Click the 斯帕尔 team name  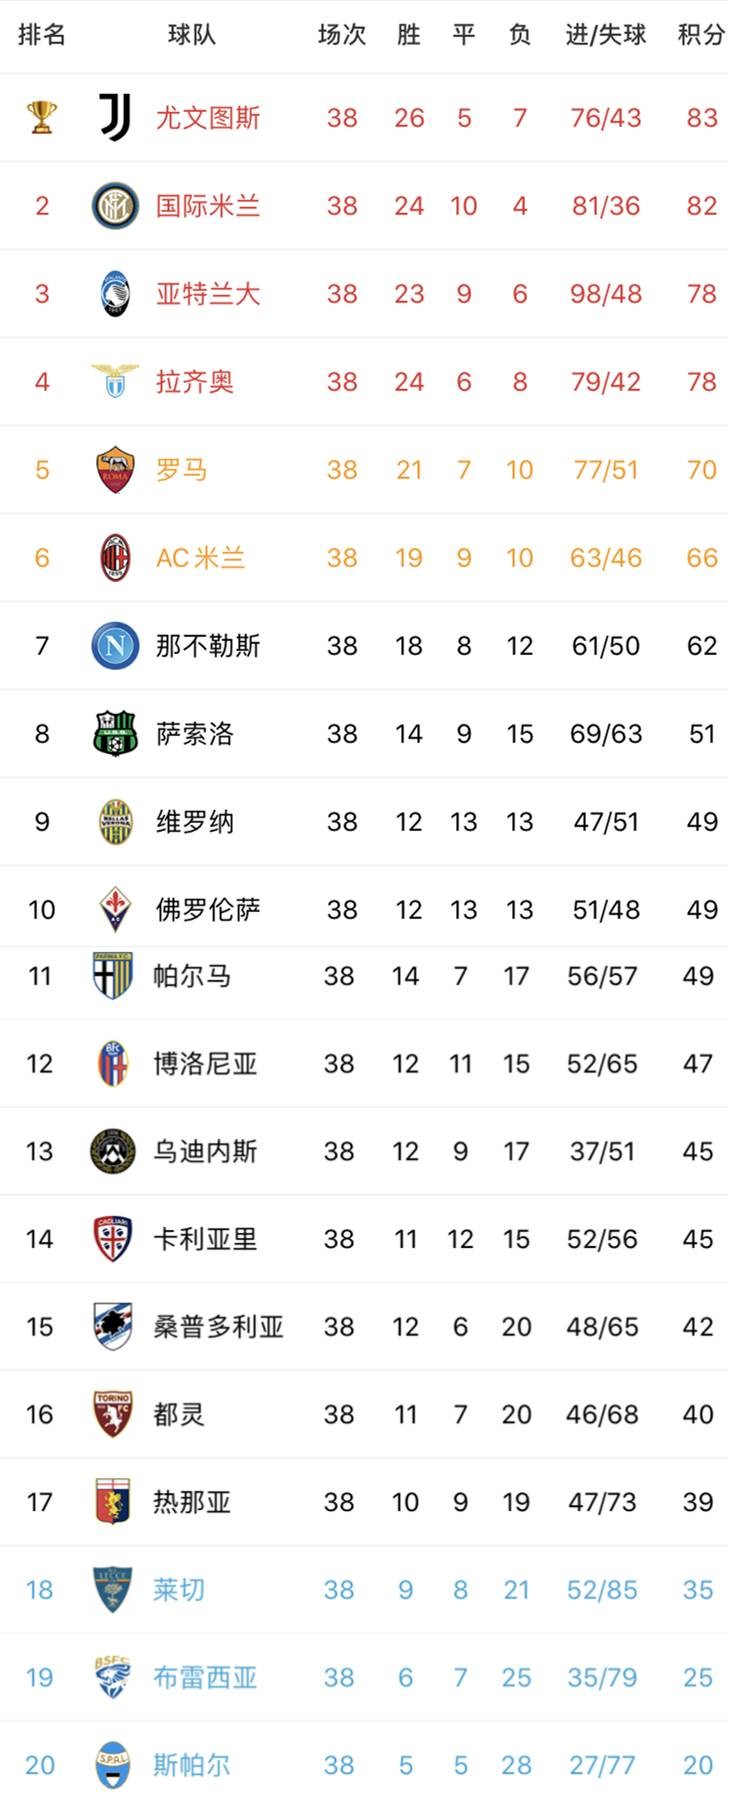(x=192, y=1765)
